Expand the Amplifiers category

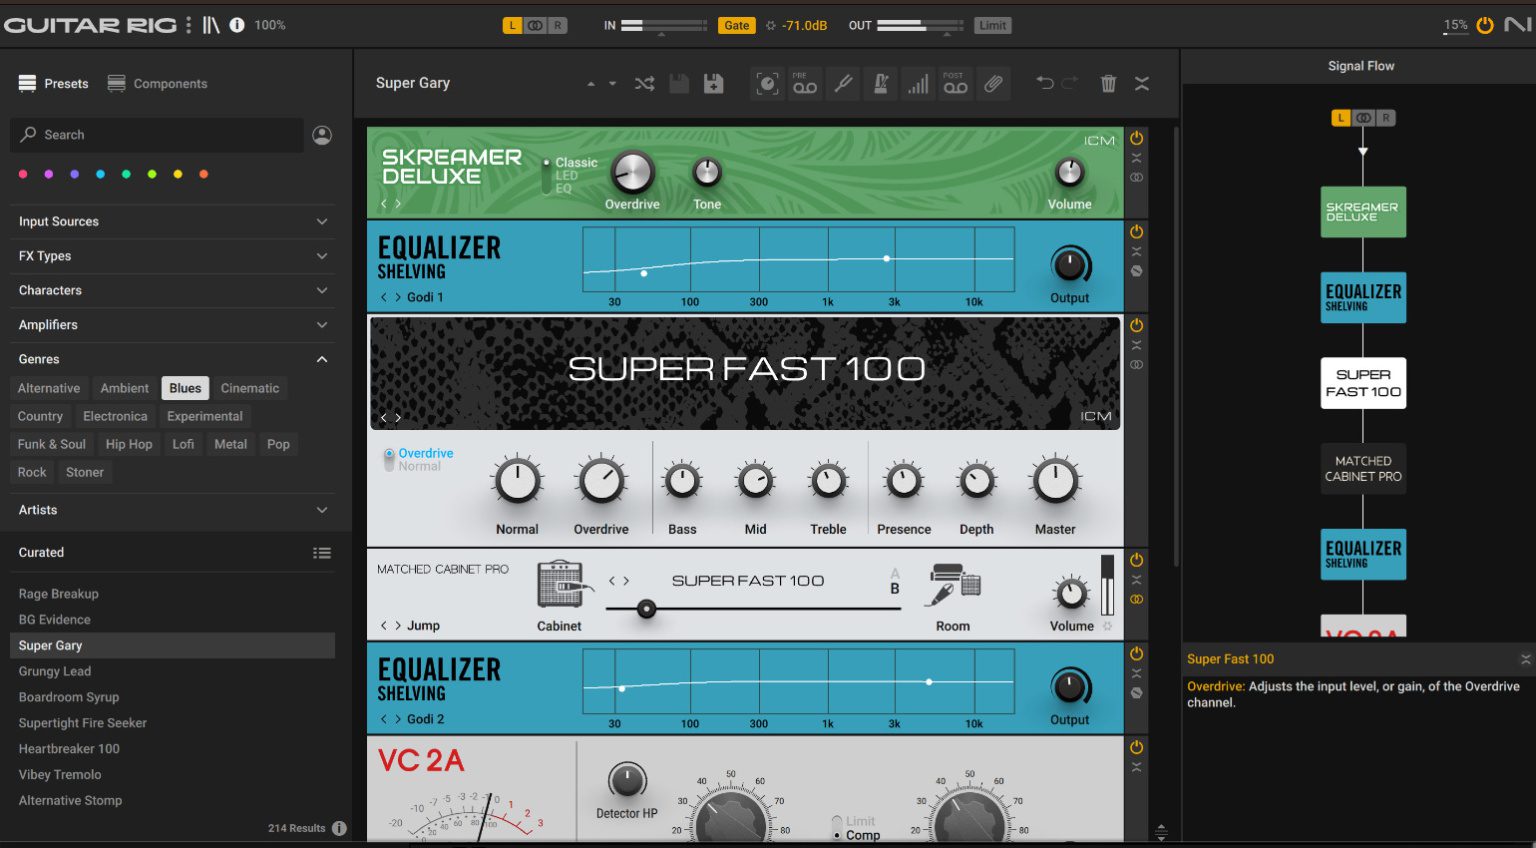(x=322, y=324)
